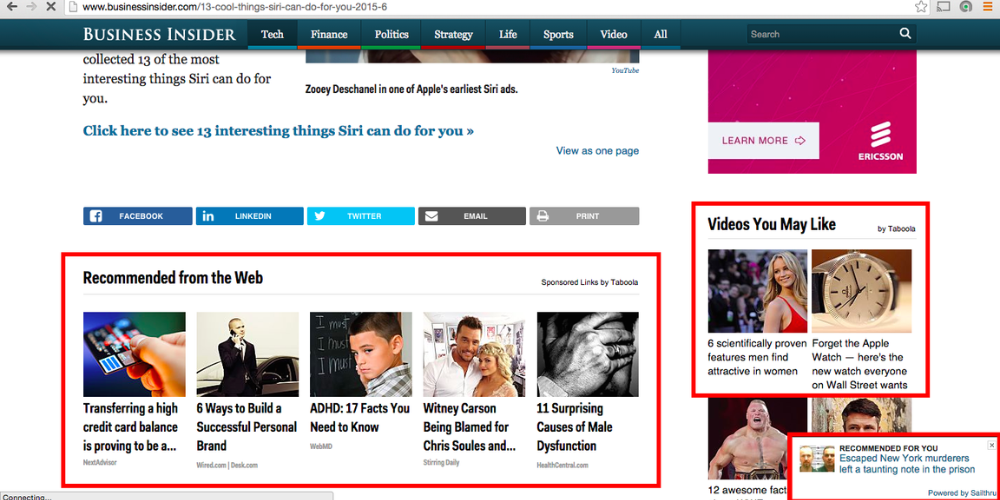Click the Print button
This screenshot has height=500, width=1000.
pyautogui.click(x=584, y=216)
